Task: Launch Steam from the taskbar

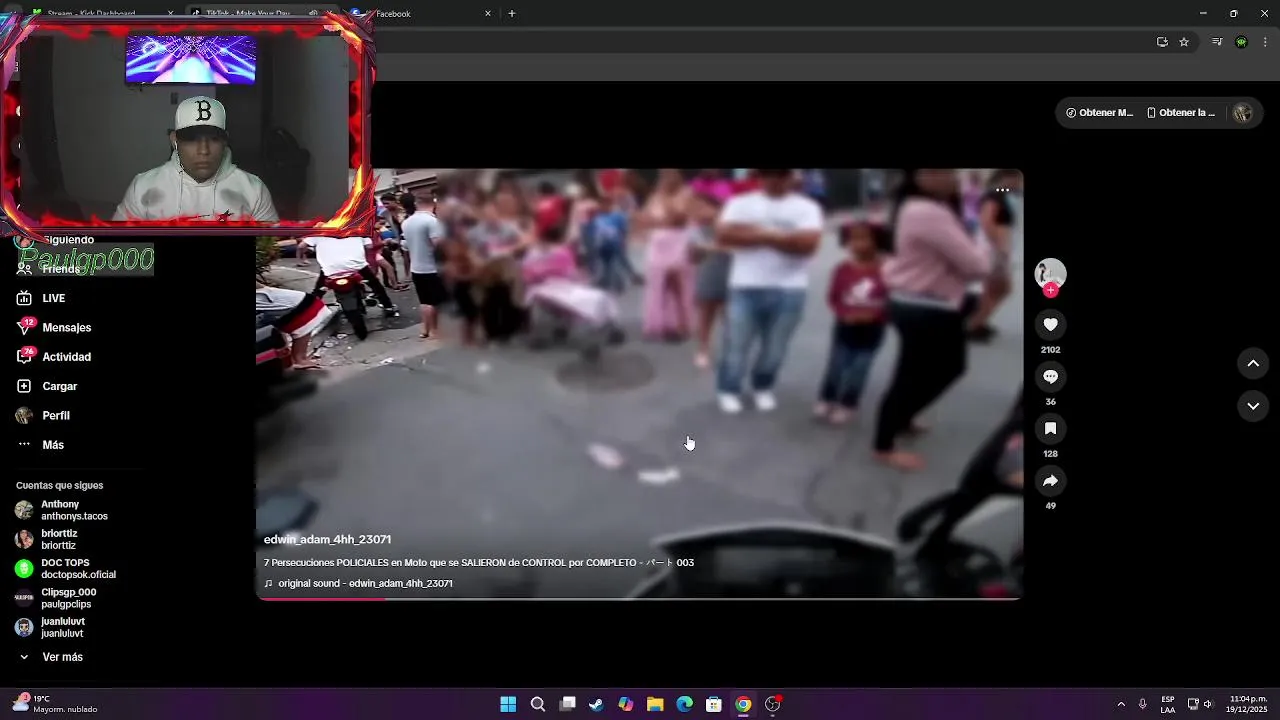Action: tap(596, 704)
